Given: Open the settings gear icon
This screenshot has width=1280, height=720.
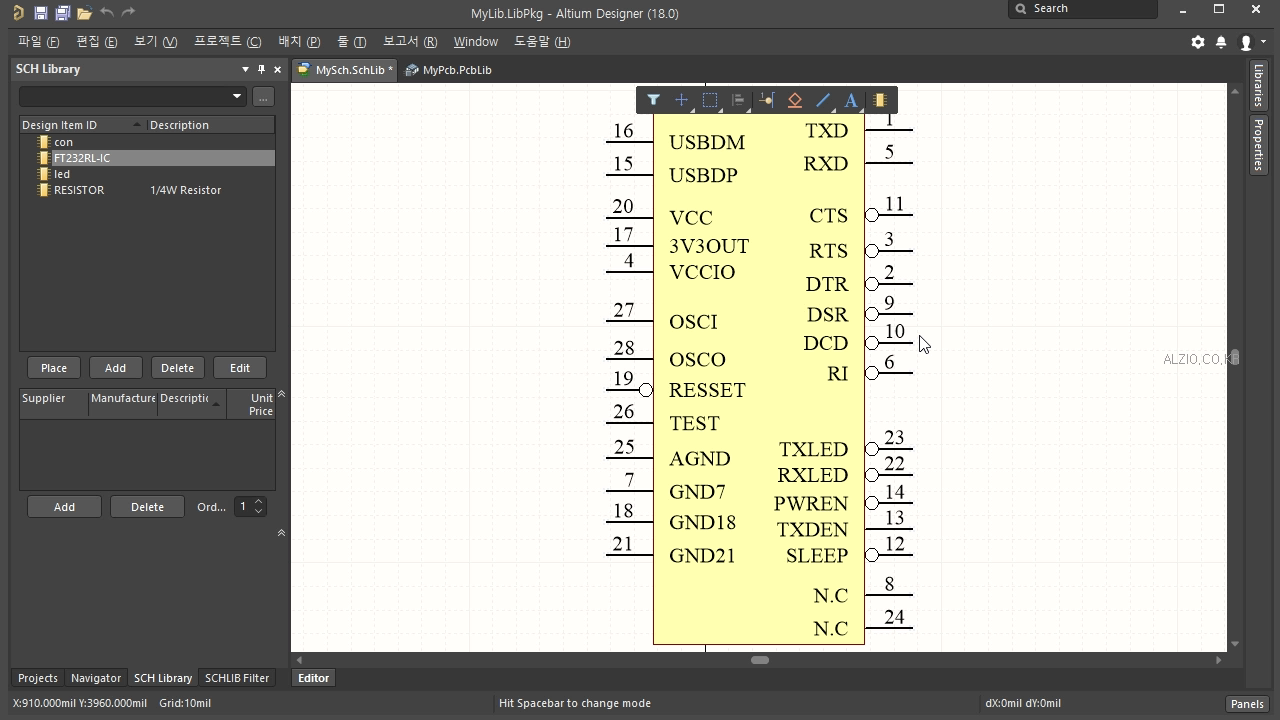Looking at the screenshot, I should (x=1198, y=42).
